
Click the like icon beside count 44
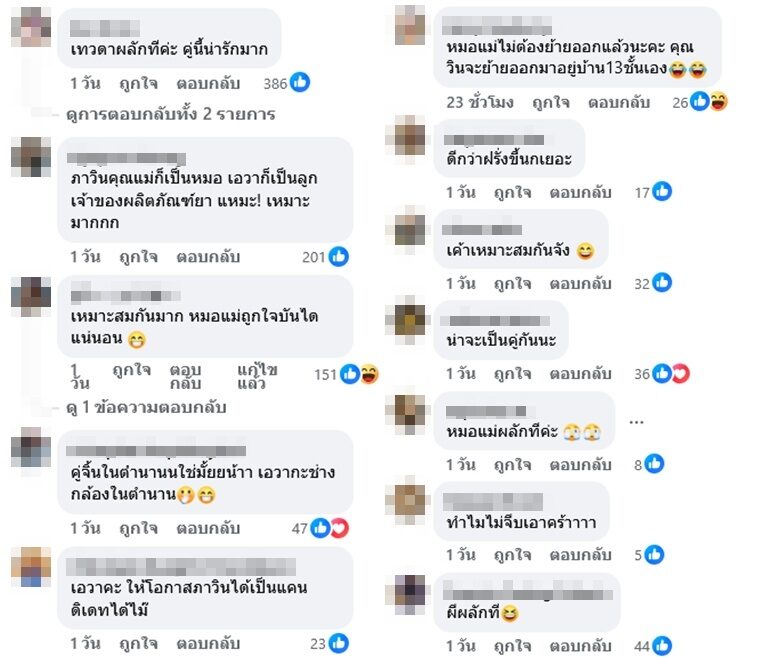(662, 645)
